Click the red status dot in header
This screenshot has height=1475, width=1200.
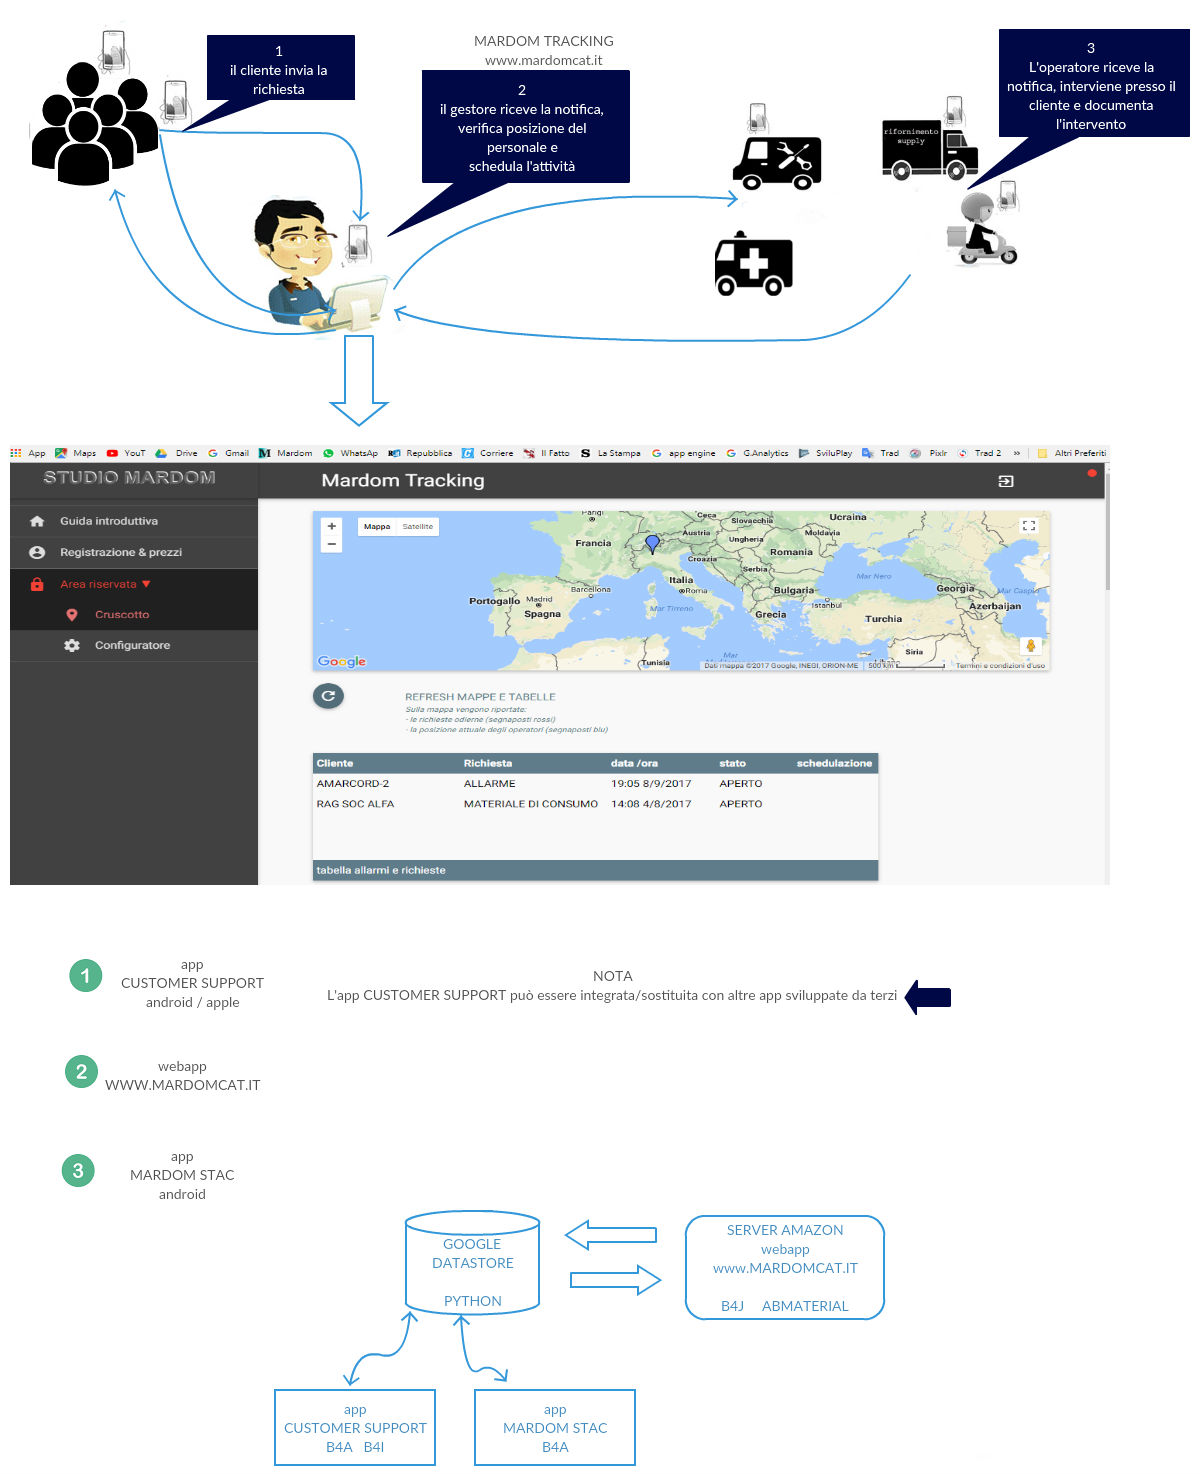click(x=1092, y=473)
